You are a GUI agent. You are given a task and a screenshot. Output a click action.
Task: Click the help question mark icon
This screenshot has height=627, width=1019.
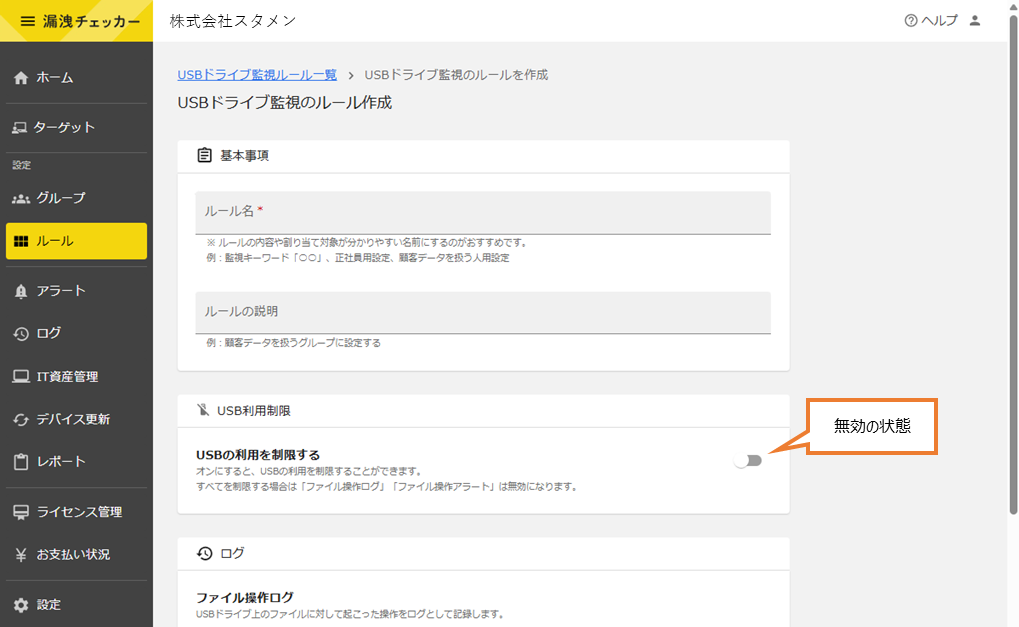coord(910,21)
